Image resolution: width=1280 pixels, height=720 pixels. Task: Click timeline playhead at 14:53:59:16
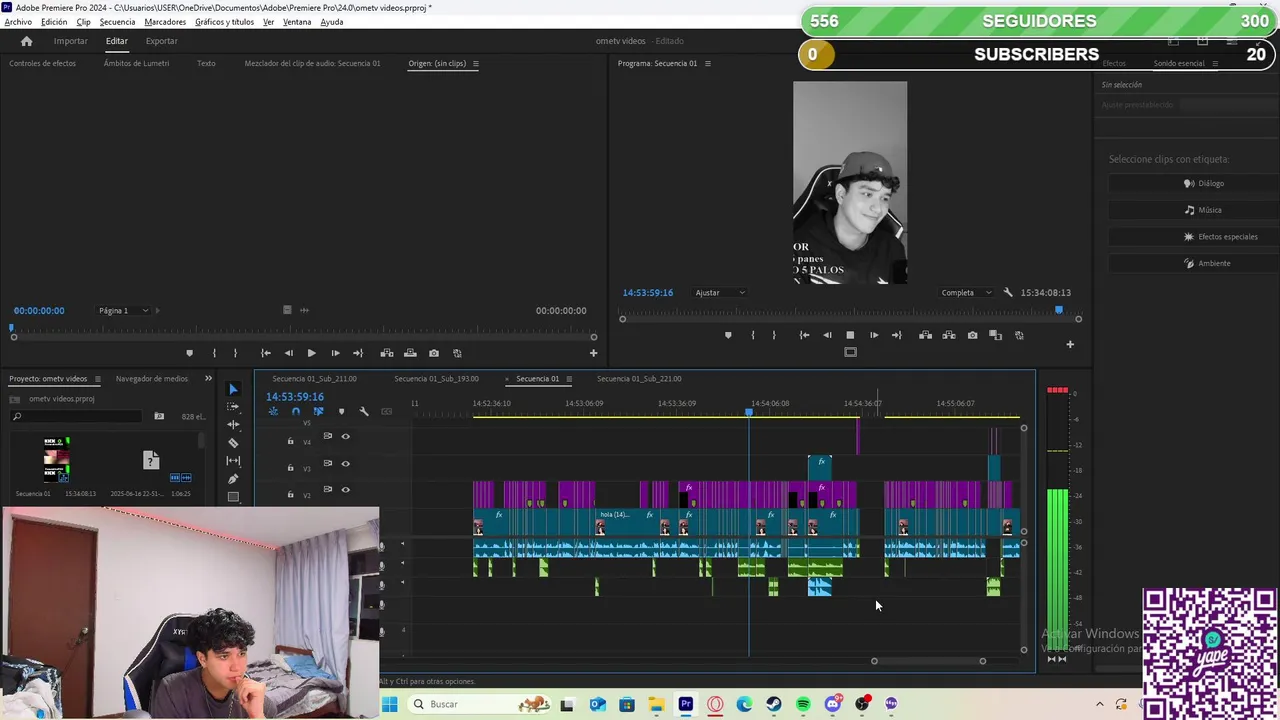coord(749,412)
